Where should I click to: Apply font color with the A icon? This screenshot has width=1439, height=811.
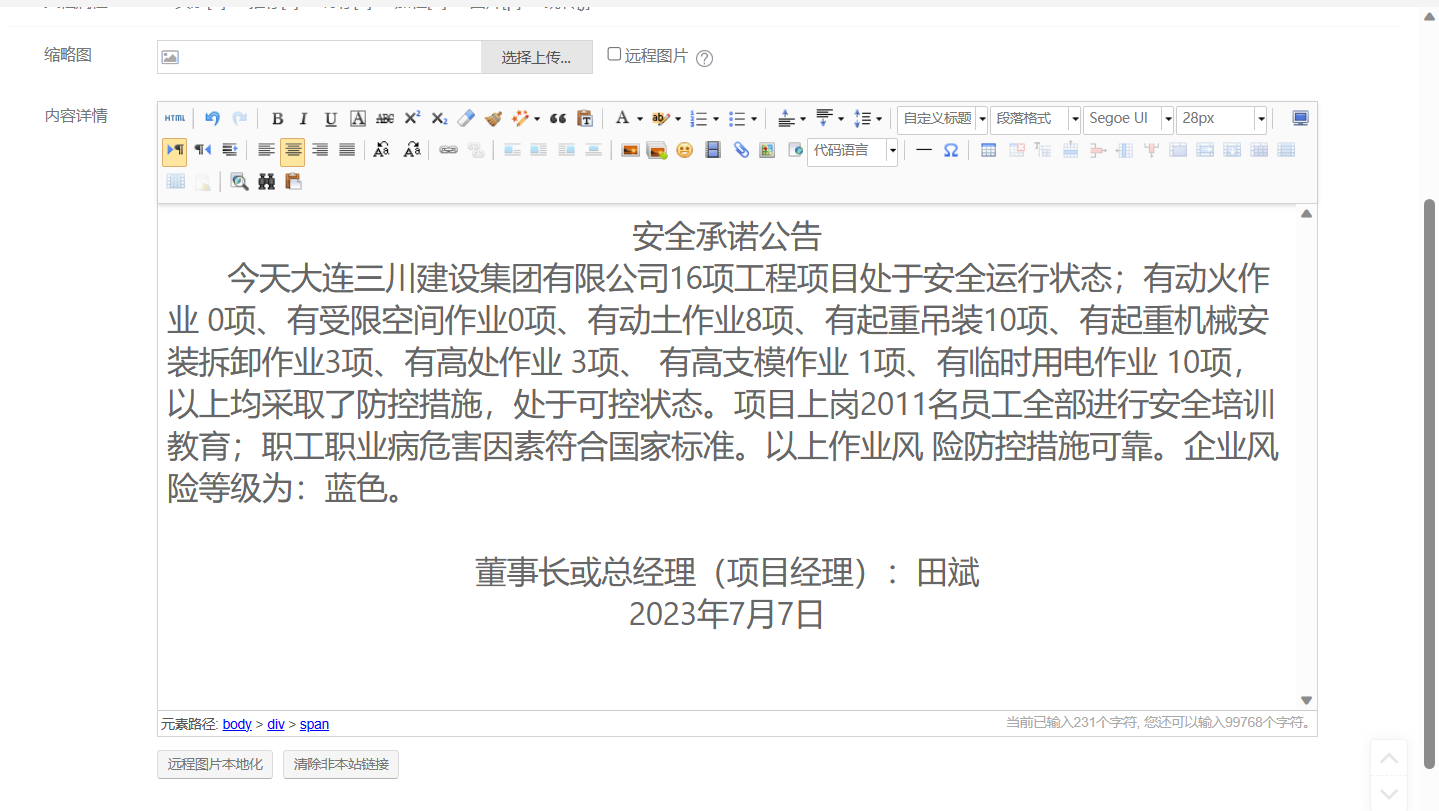click(622, 119)
